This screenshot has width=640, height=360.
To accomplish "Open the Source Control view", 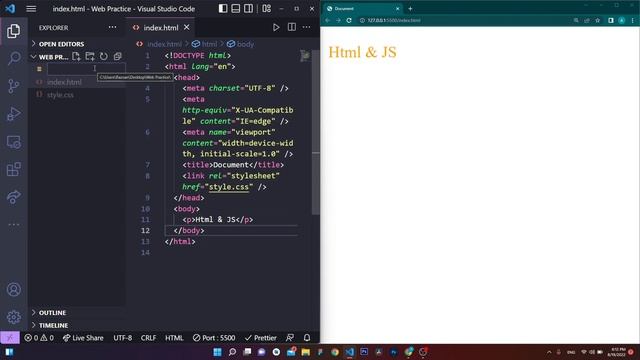I will click(x=13, y=86).
